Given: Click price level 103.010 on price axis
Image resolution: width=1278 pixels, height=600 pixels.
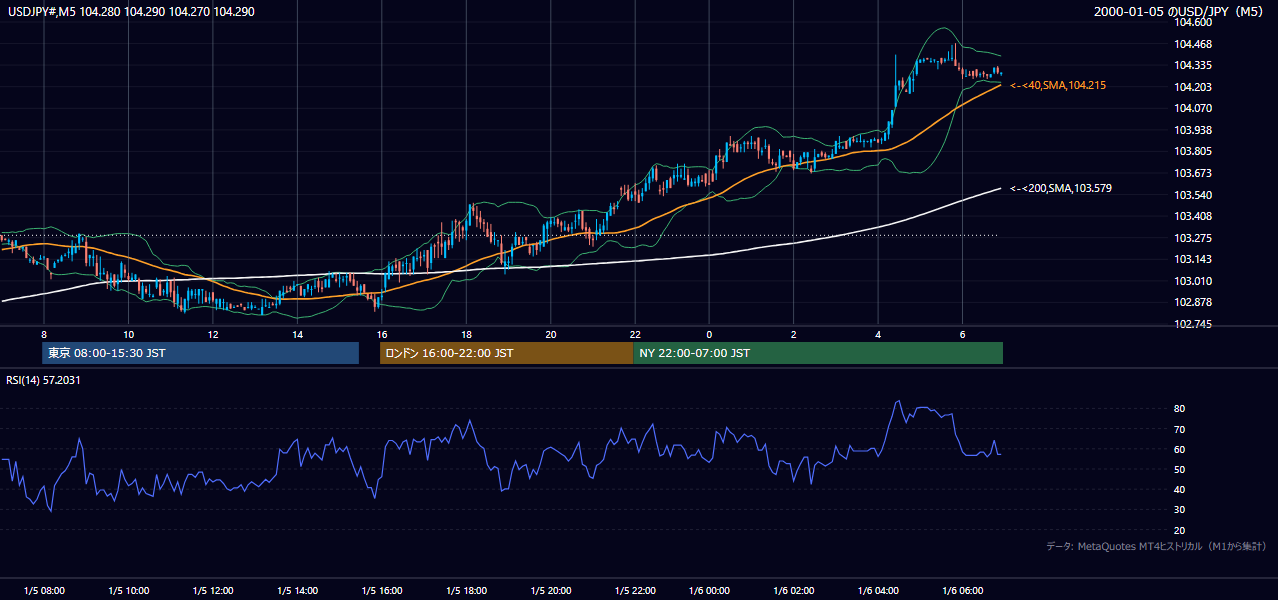Looking at the screenshot, I should pyautogui.click(x=1195, y=281).
